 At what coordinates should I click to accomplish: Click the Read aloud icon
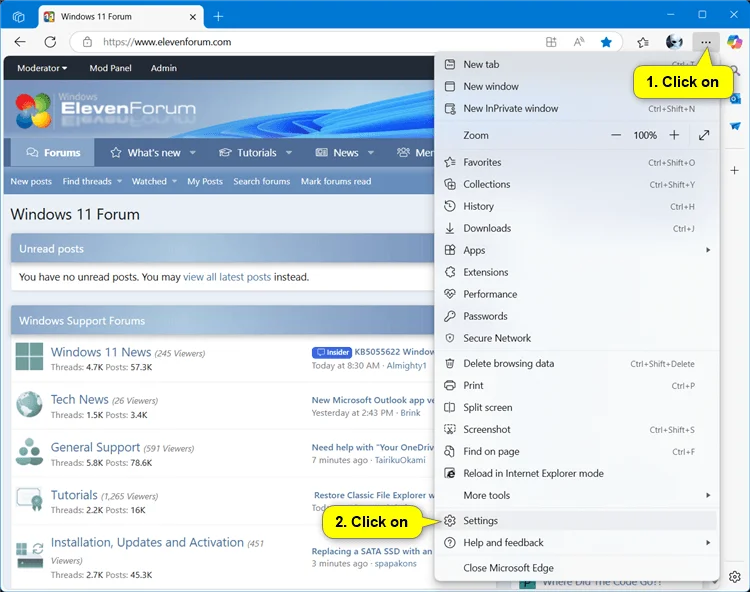(x=579, y=42)
